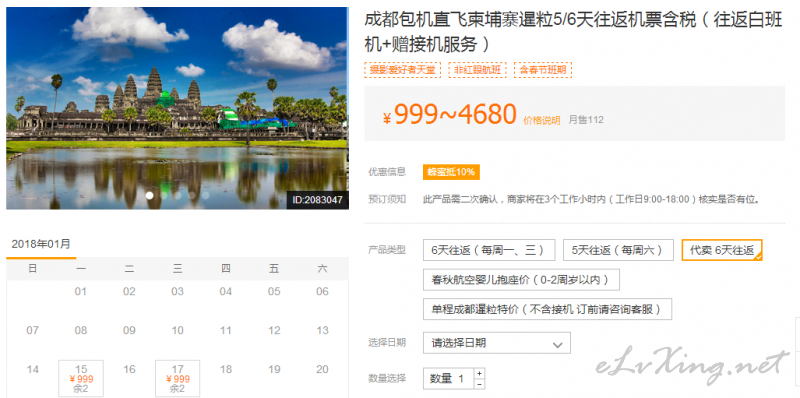The width and height of the screenshot is (800, 398).
Task: Click the Angkor Wat product photo
Action: pyautogui.click(x=177, y=108)
